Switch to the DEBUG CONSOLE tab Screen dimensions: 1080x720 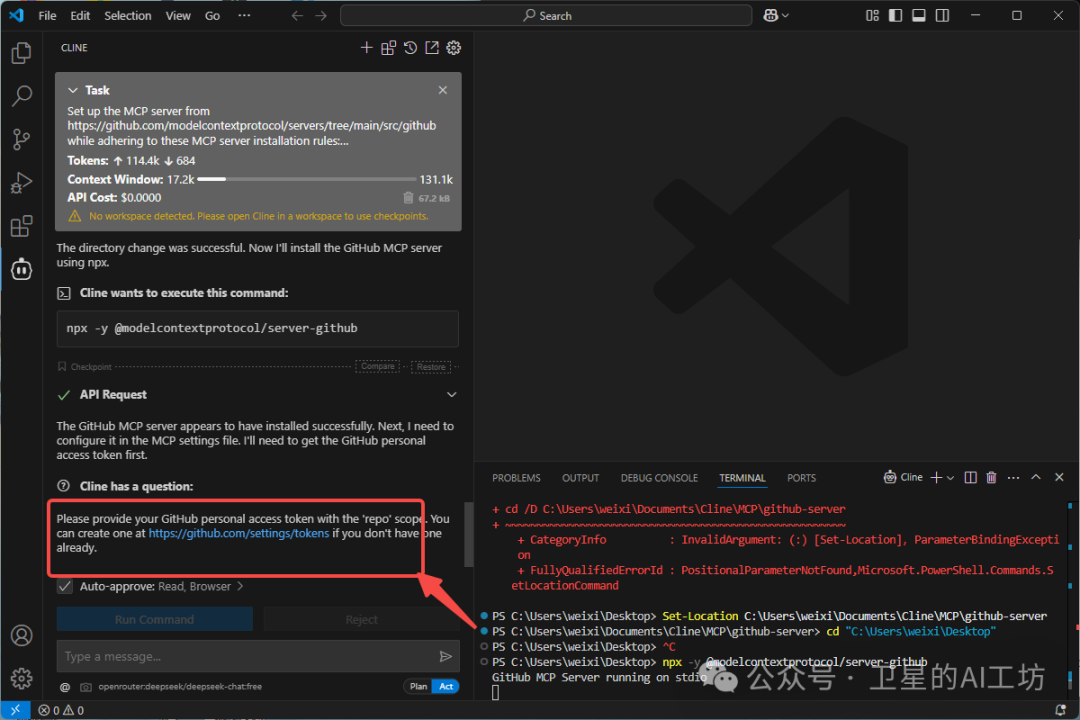(x=659, y=478)
